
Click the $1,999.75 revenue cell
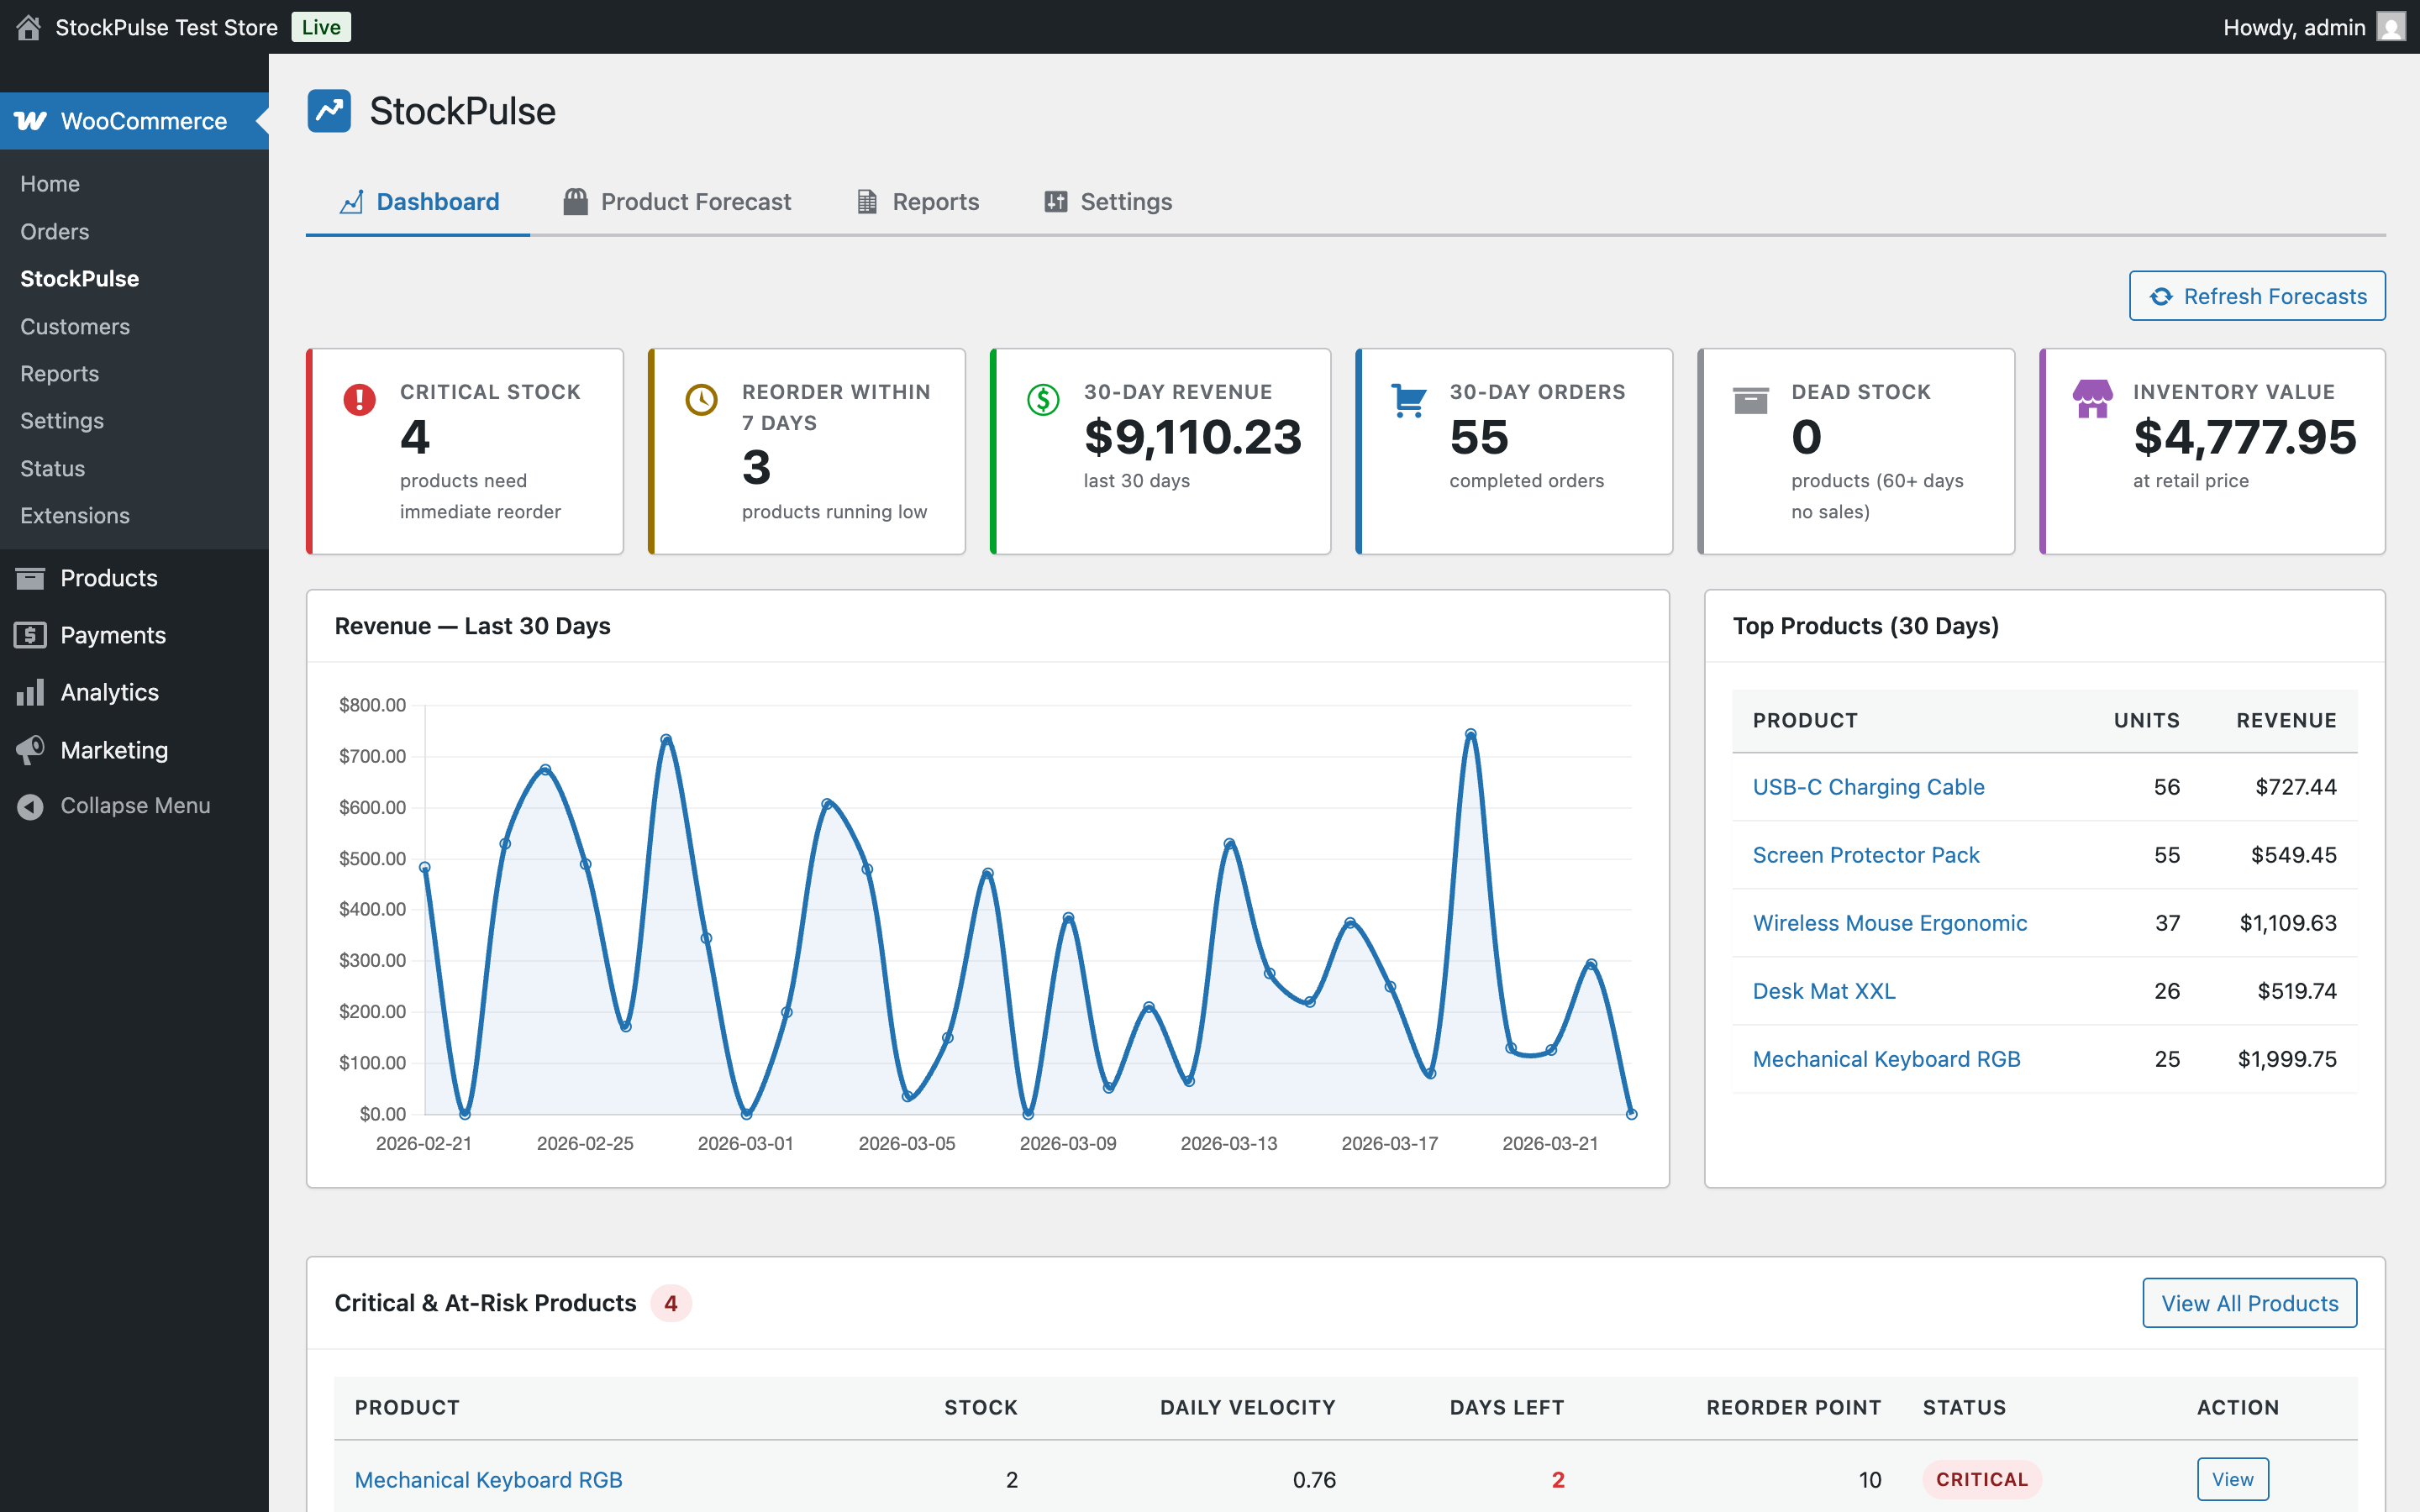tap(2287, 1059)
